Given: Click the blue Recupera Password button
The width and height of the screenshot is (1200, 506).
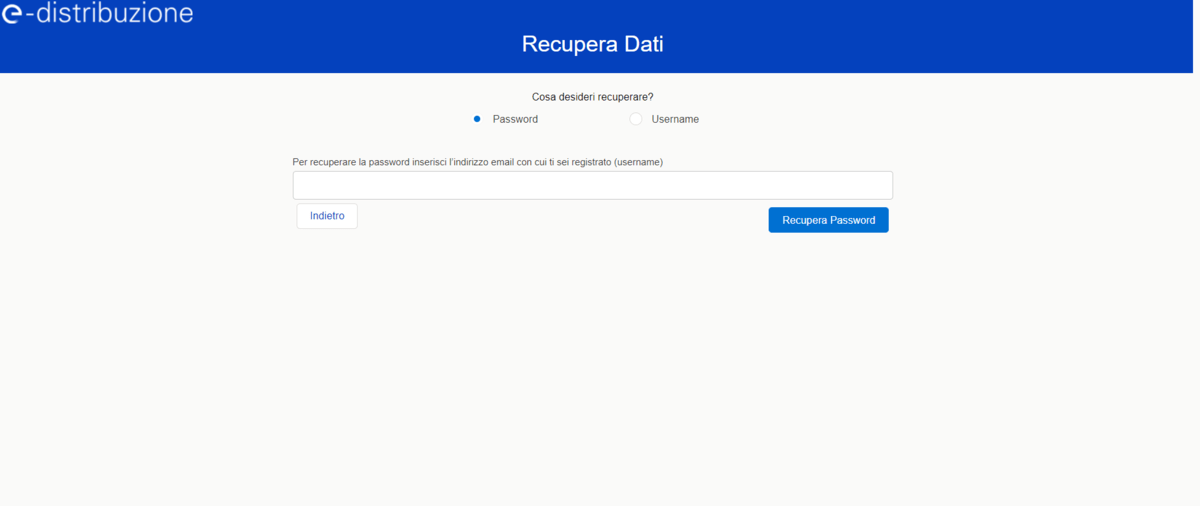Looking at the screenshot, I should [828, 220].
